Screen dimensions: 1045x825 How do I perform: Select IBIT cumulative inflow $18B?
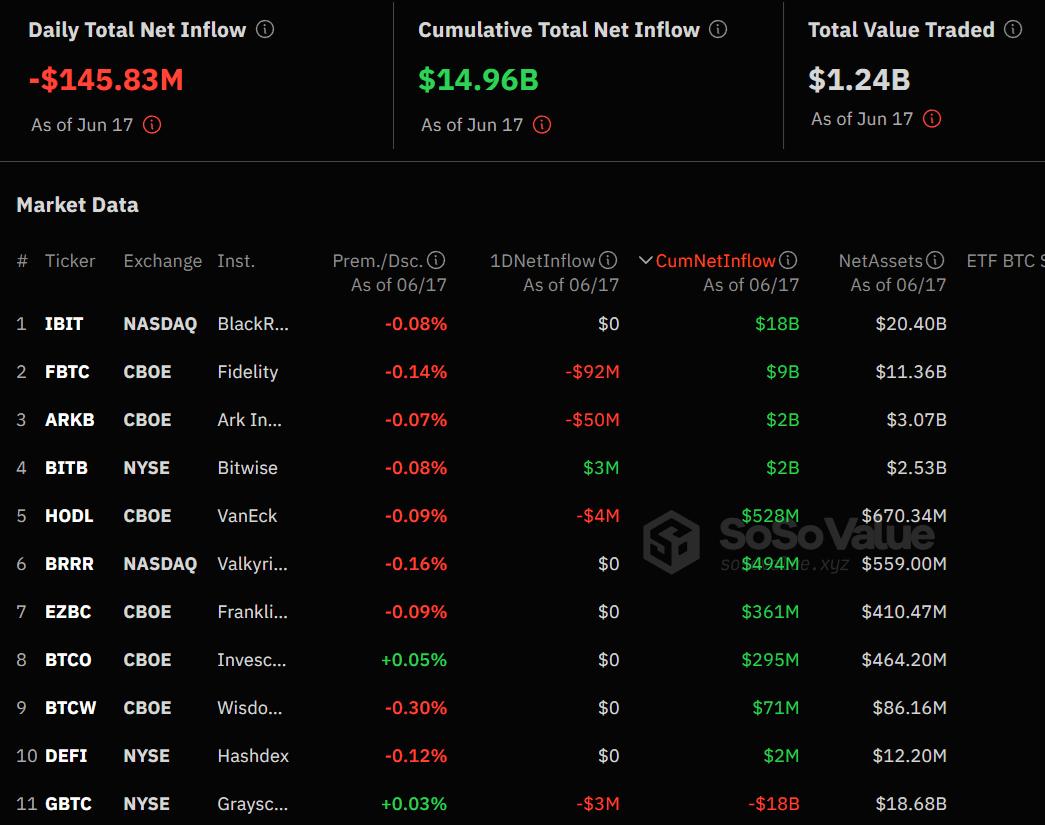click(x=777, y=324)
